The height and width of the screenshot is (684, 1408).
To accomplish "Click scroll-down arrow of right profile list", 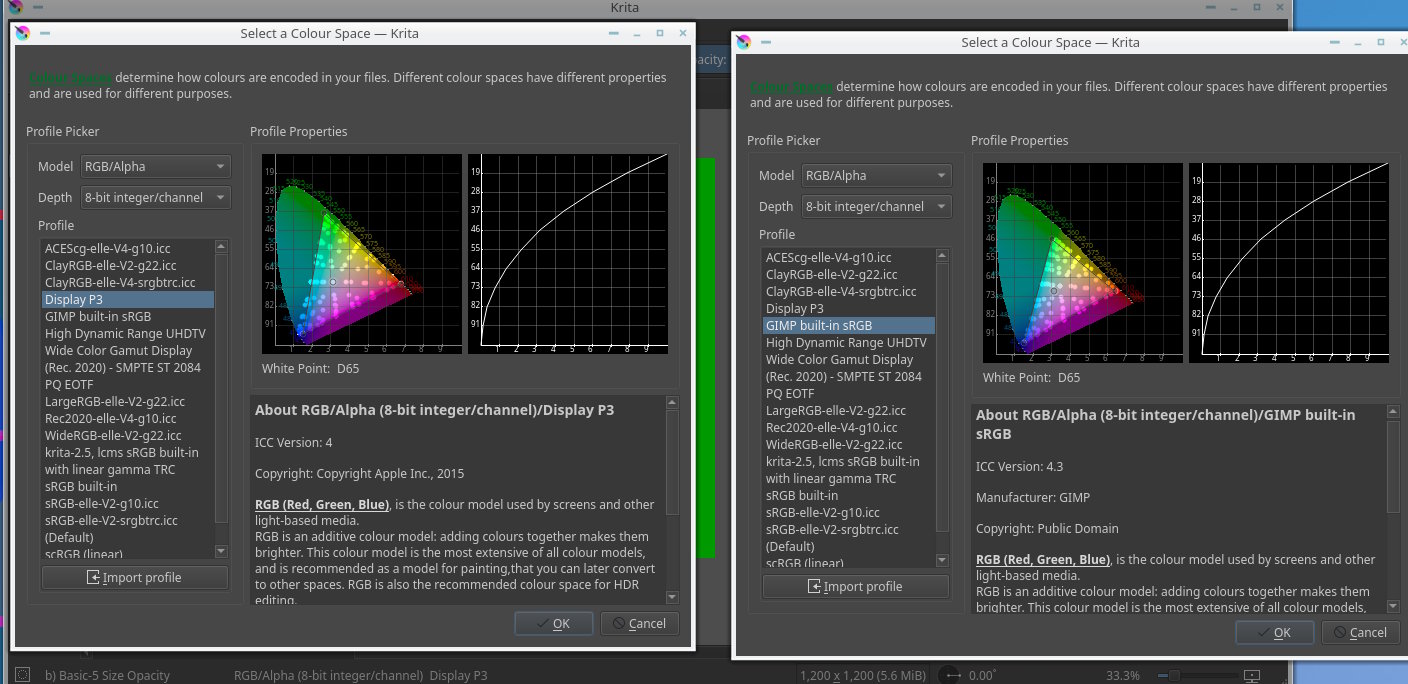I will (x=942, y=560).
